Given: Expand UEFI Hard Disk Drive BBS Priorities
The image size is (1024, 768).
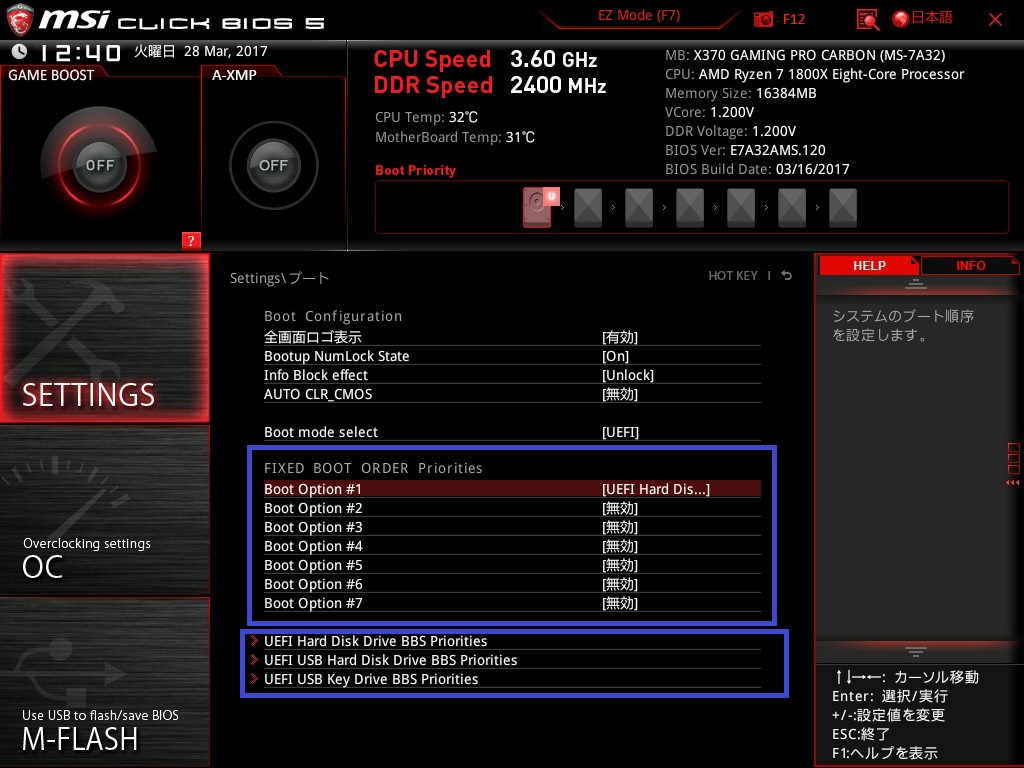Looking at the screenshot, I should (x=376, y=641).
